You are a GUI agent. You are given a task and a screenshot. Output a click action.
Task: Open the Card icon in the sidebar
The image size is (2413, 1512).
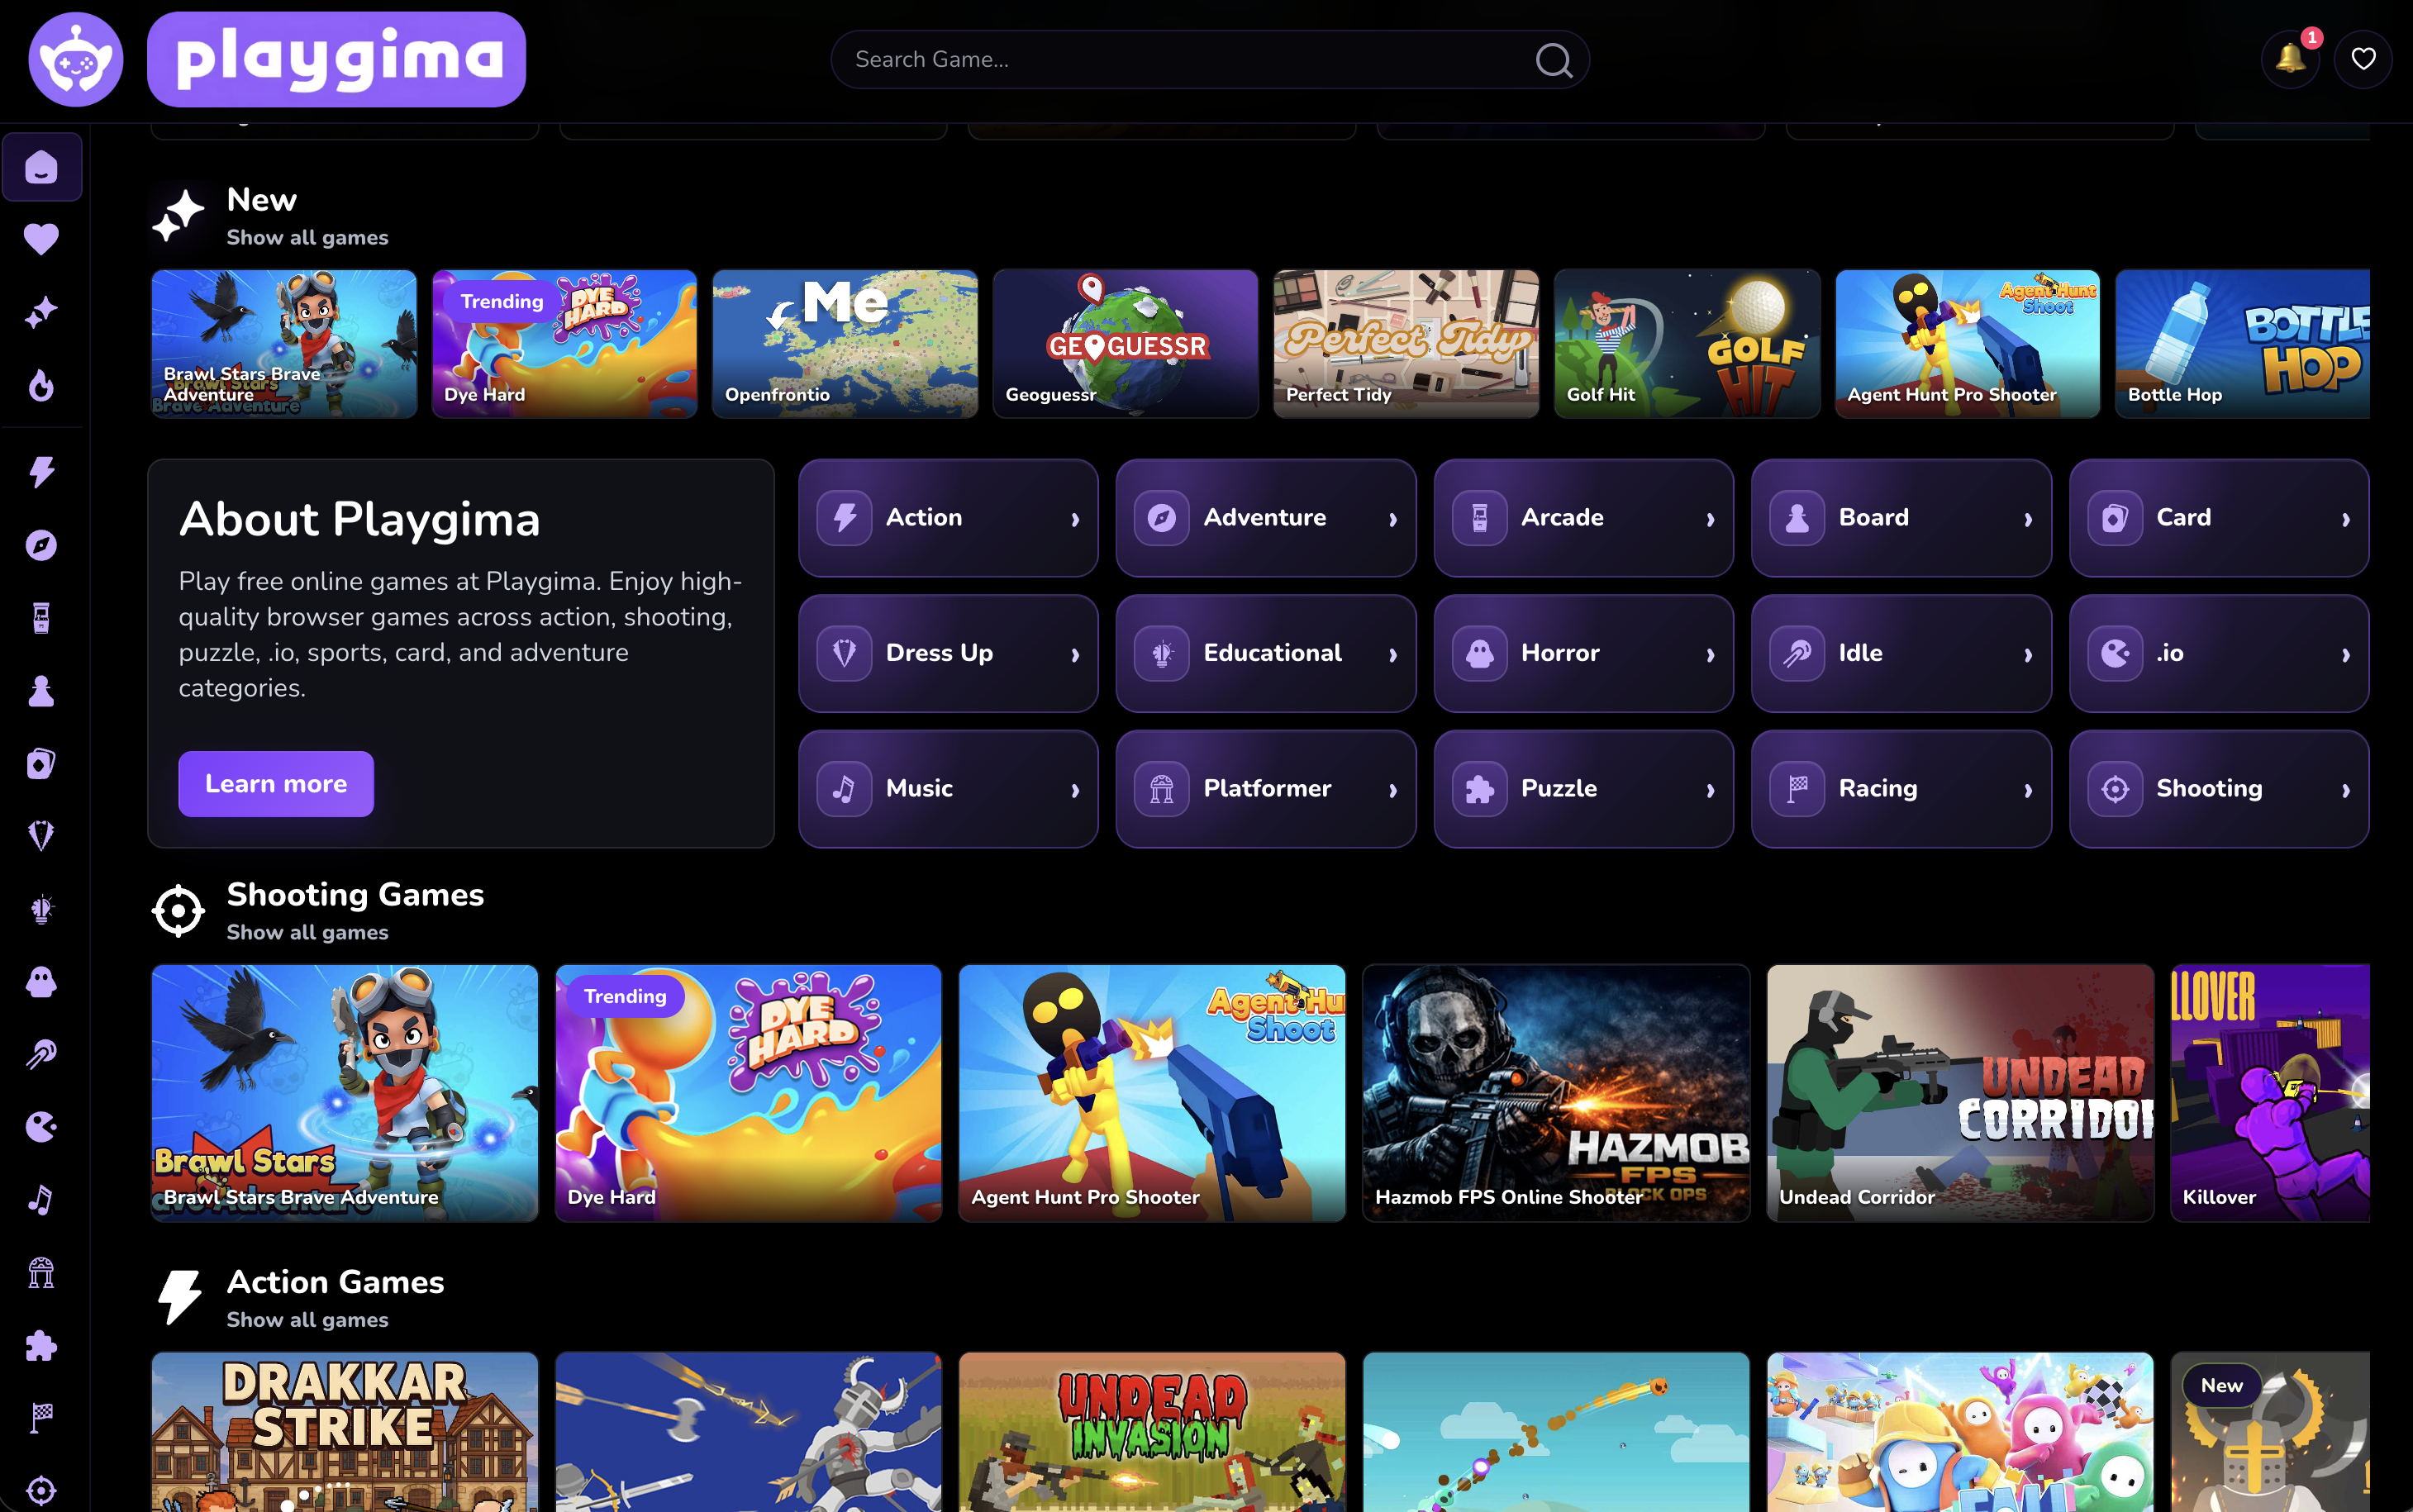tap(41, 764)
